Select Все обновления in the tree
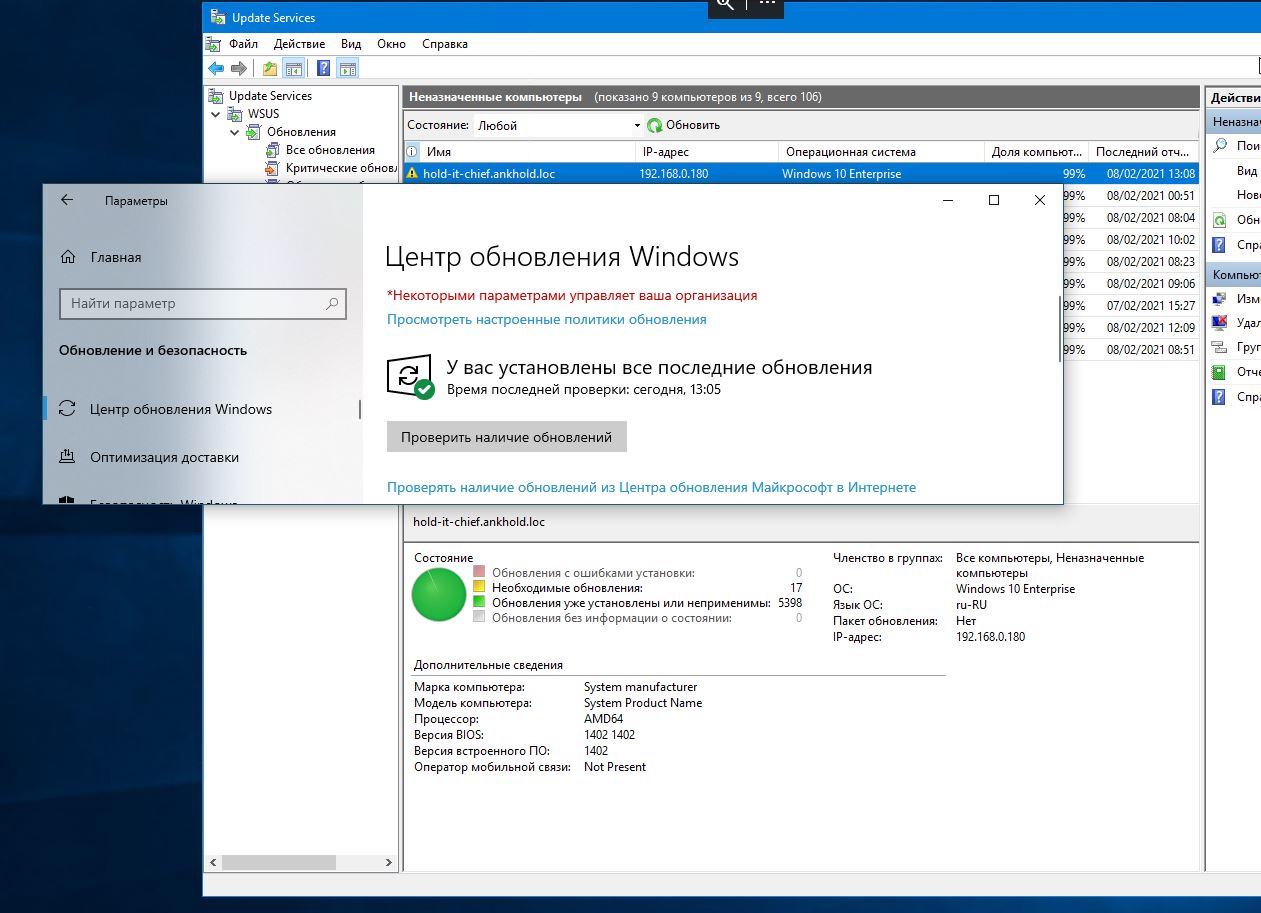 point(329,150)
